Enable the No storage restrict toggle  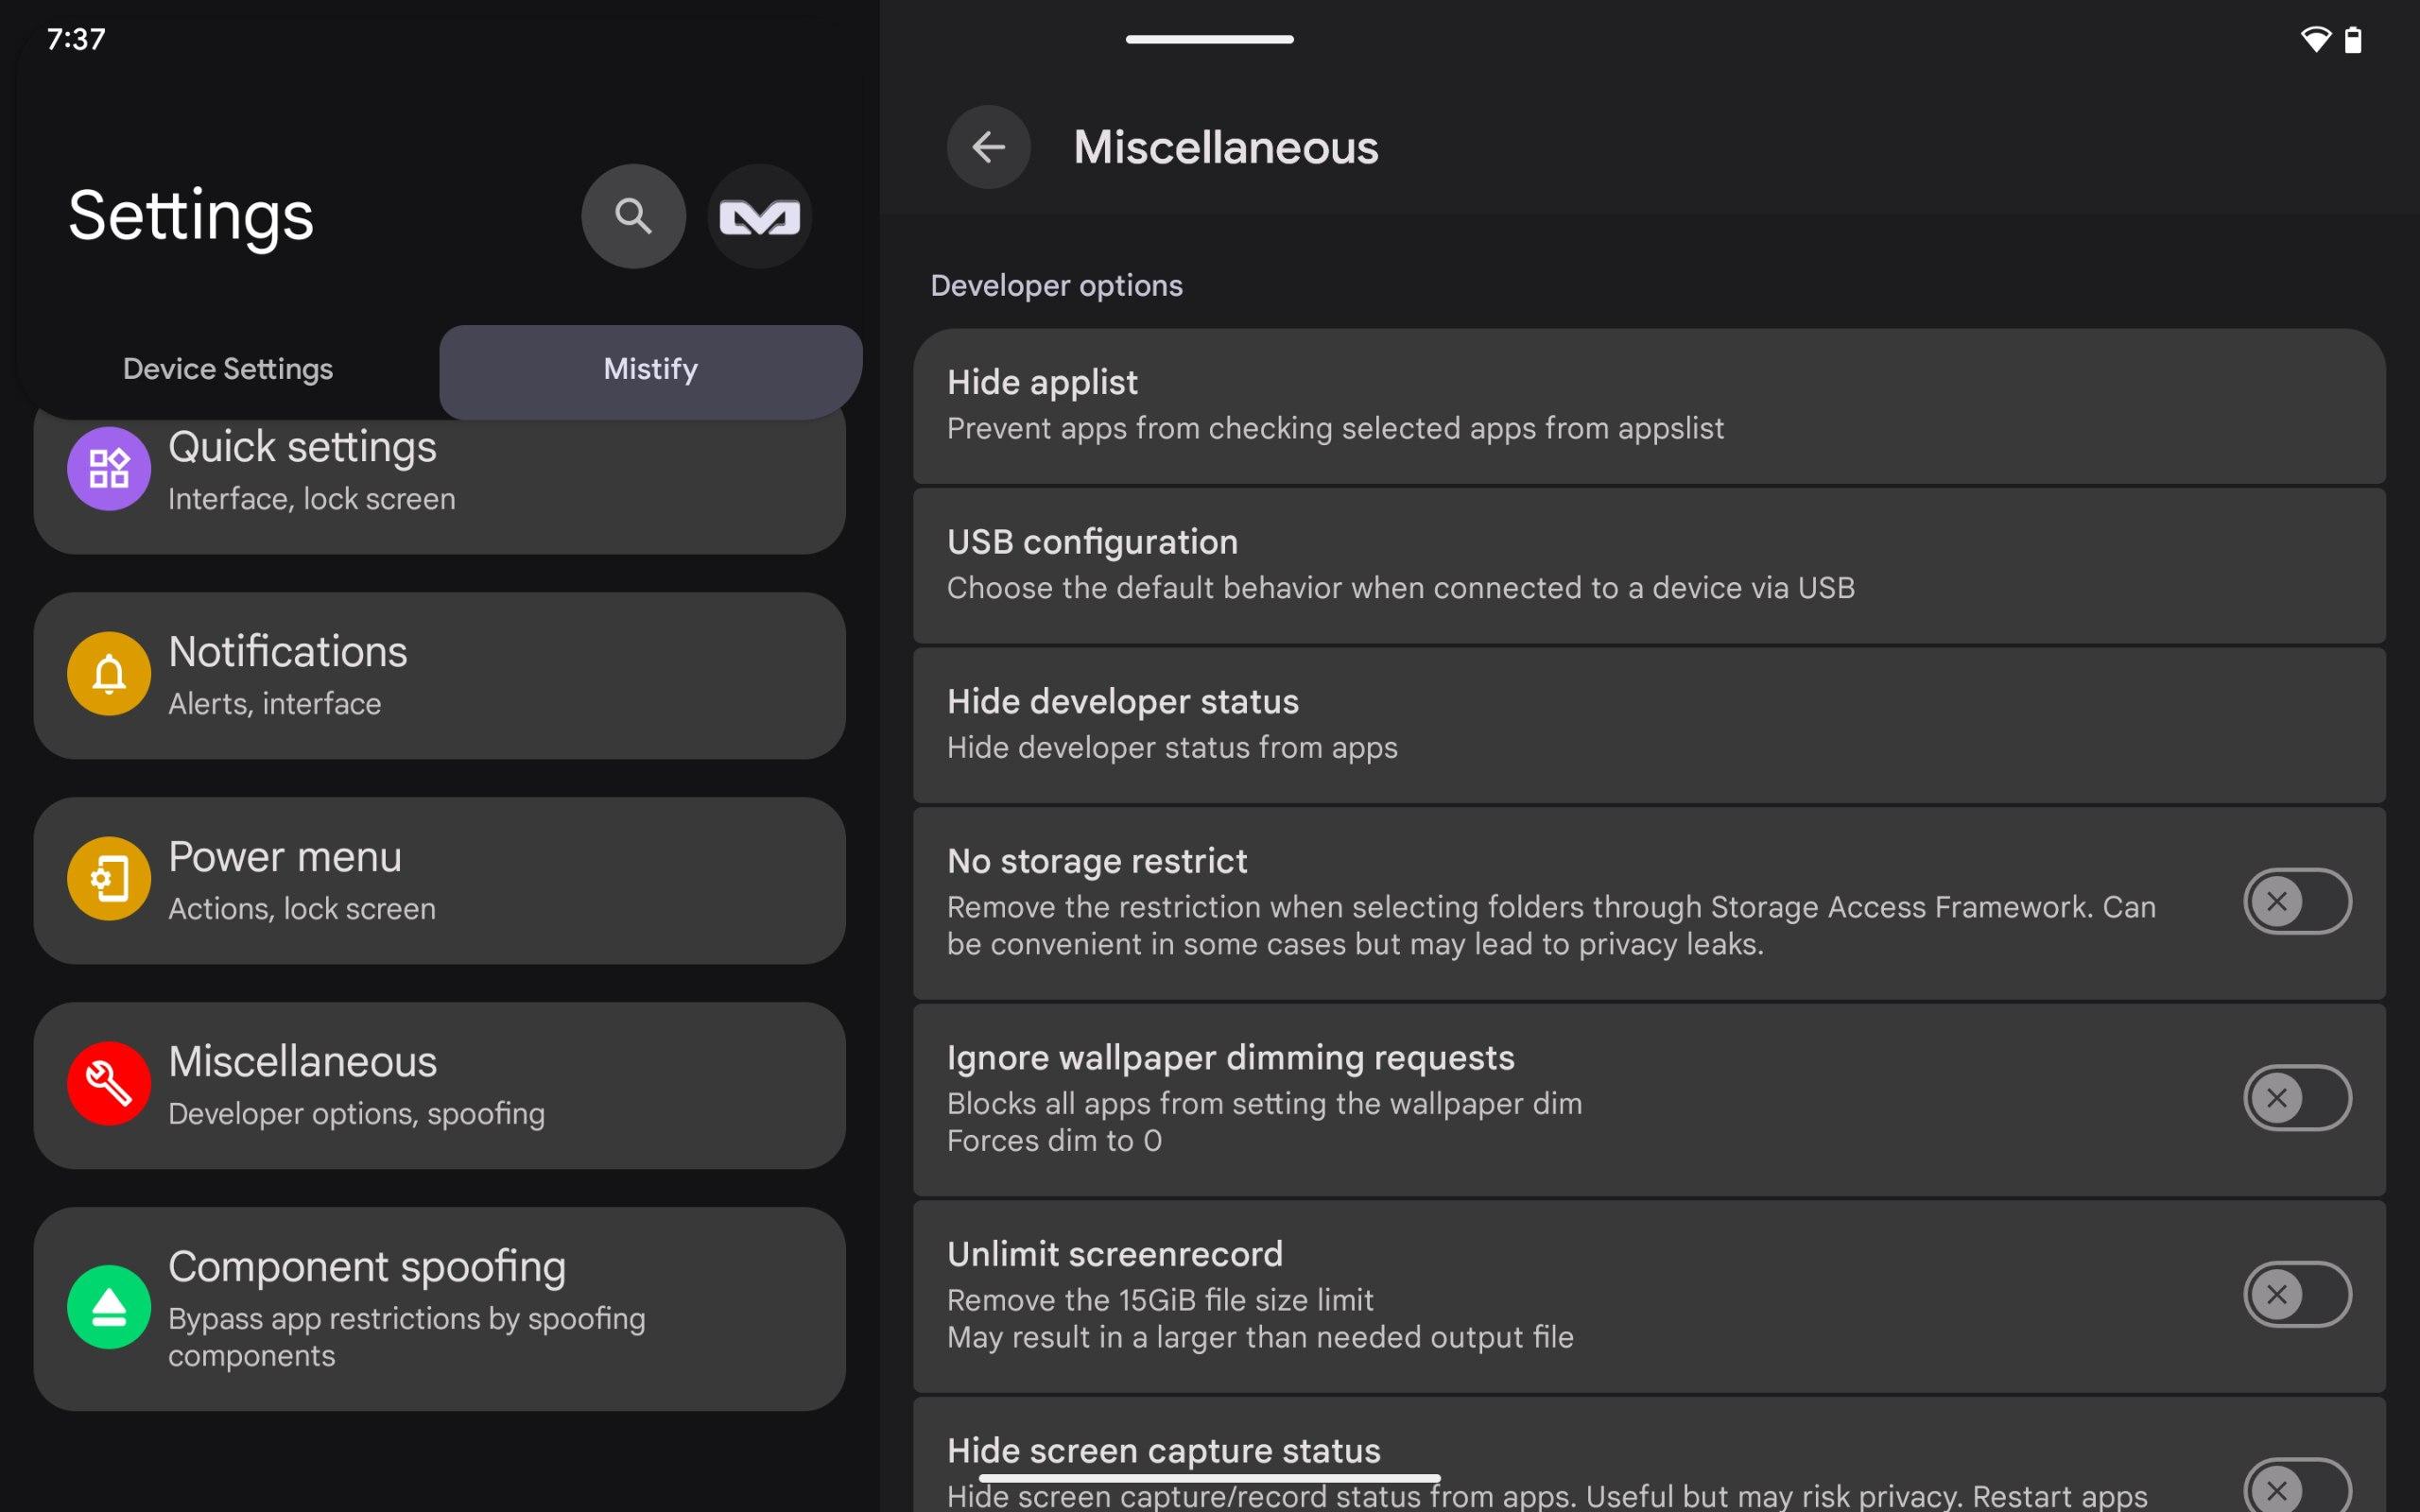coord(2296,901)
